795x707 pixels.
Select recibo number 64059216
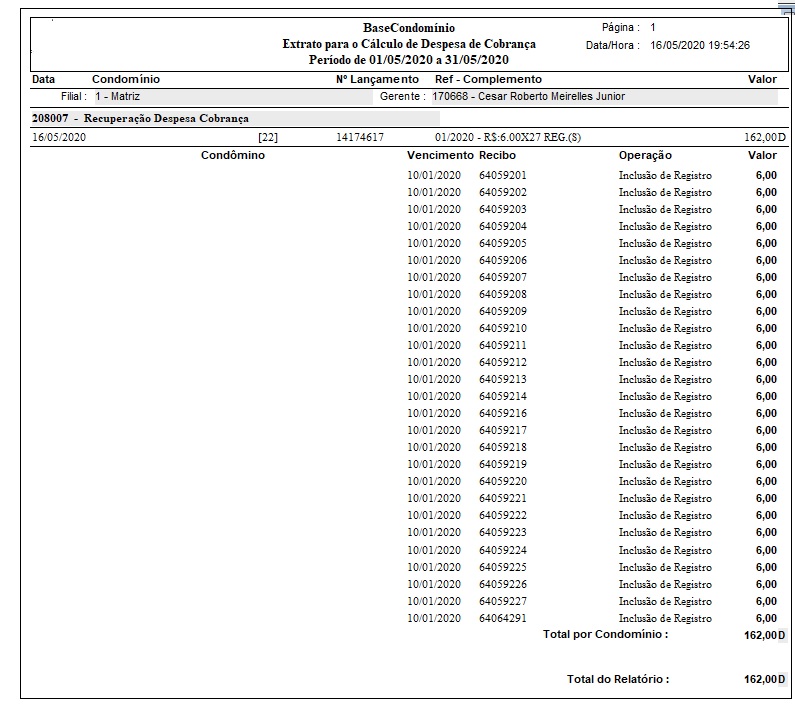pos(502,413)
